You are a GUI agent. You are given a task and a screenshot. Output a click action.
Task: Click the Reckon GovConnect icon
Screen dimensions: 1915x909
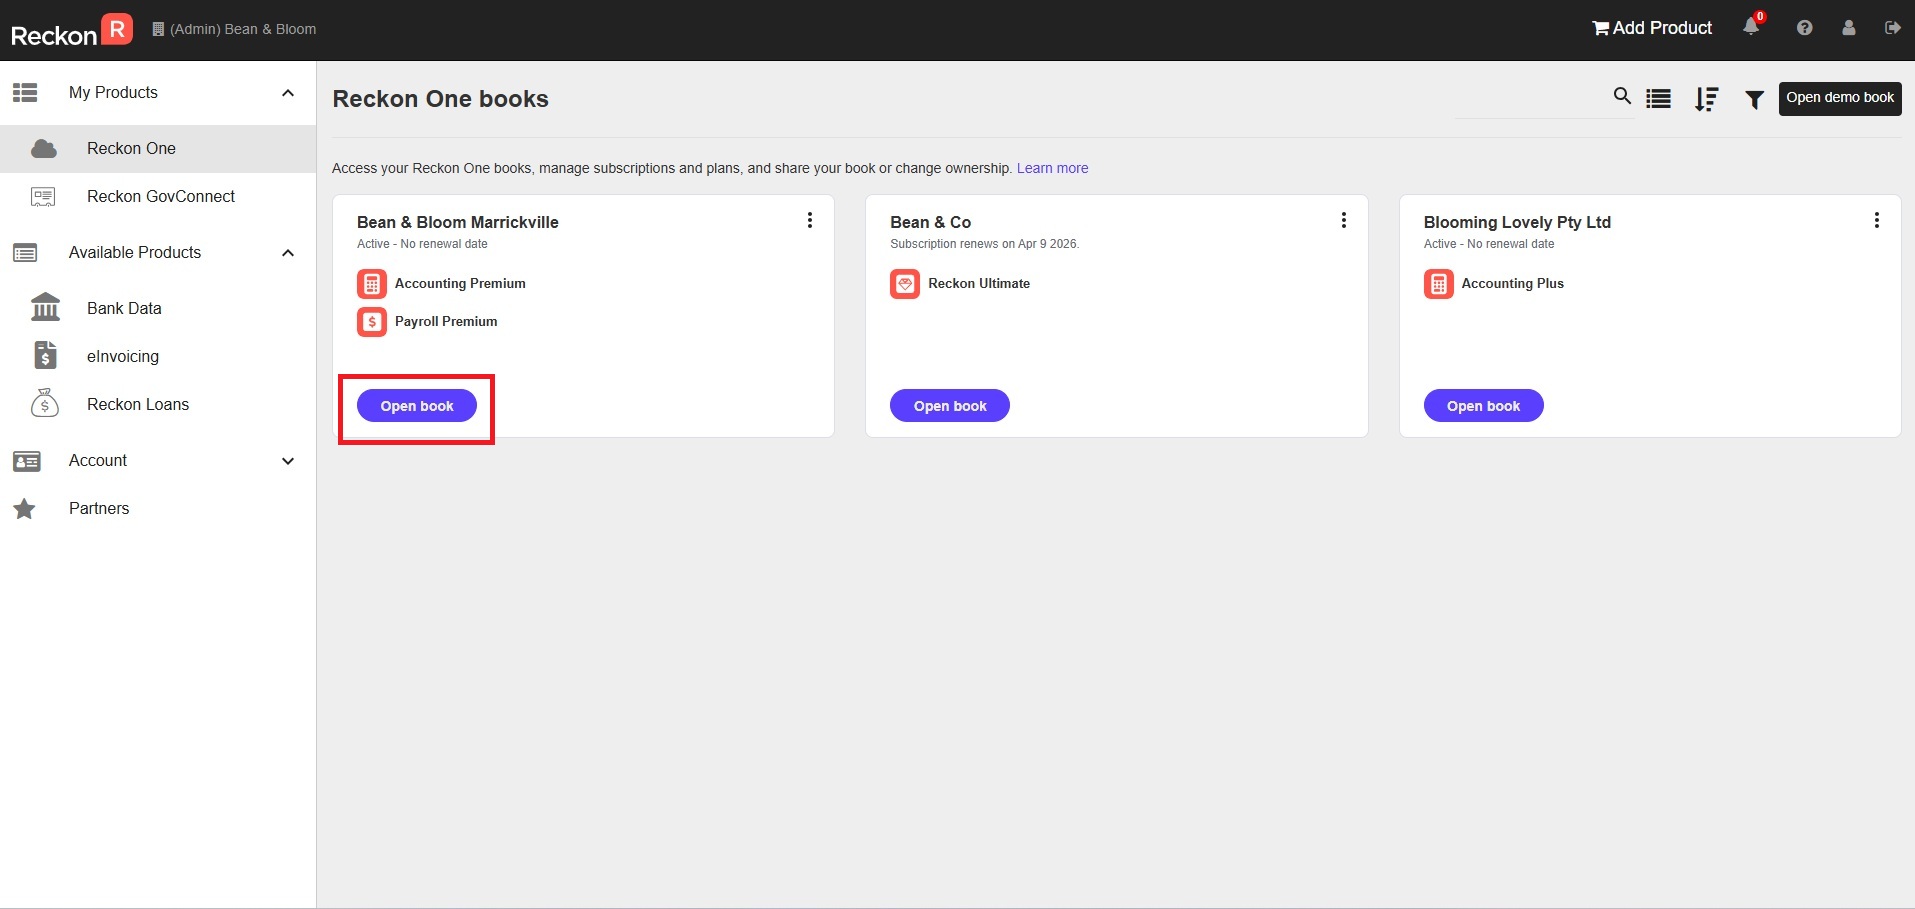click(x=43, y=197)
